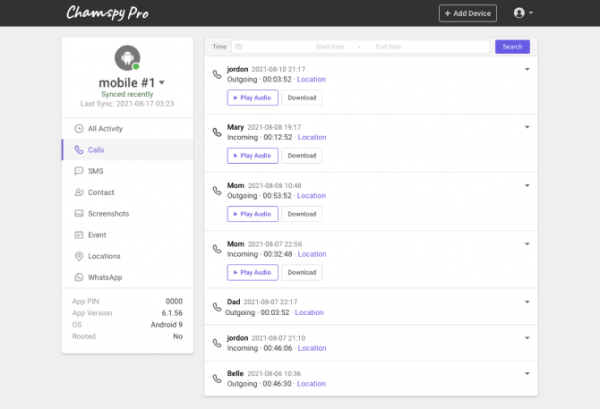Play audio for Mom 10:48 outgoing call
Screen dimensions: 600x409
point(253,214)
